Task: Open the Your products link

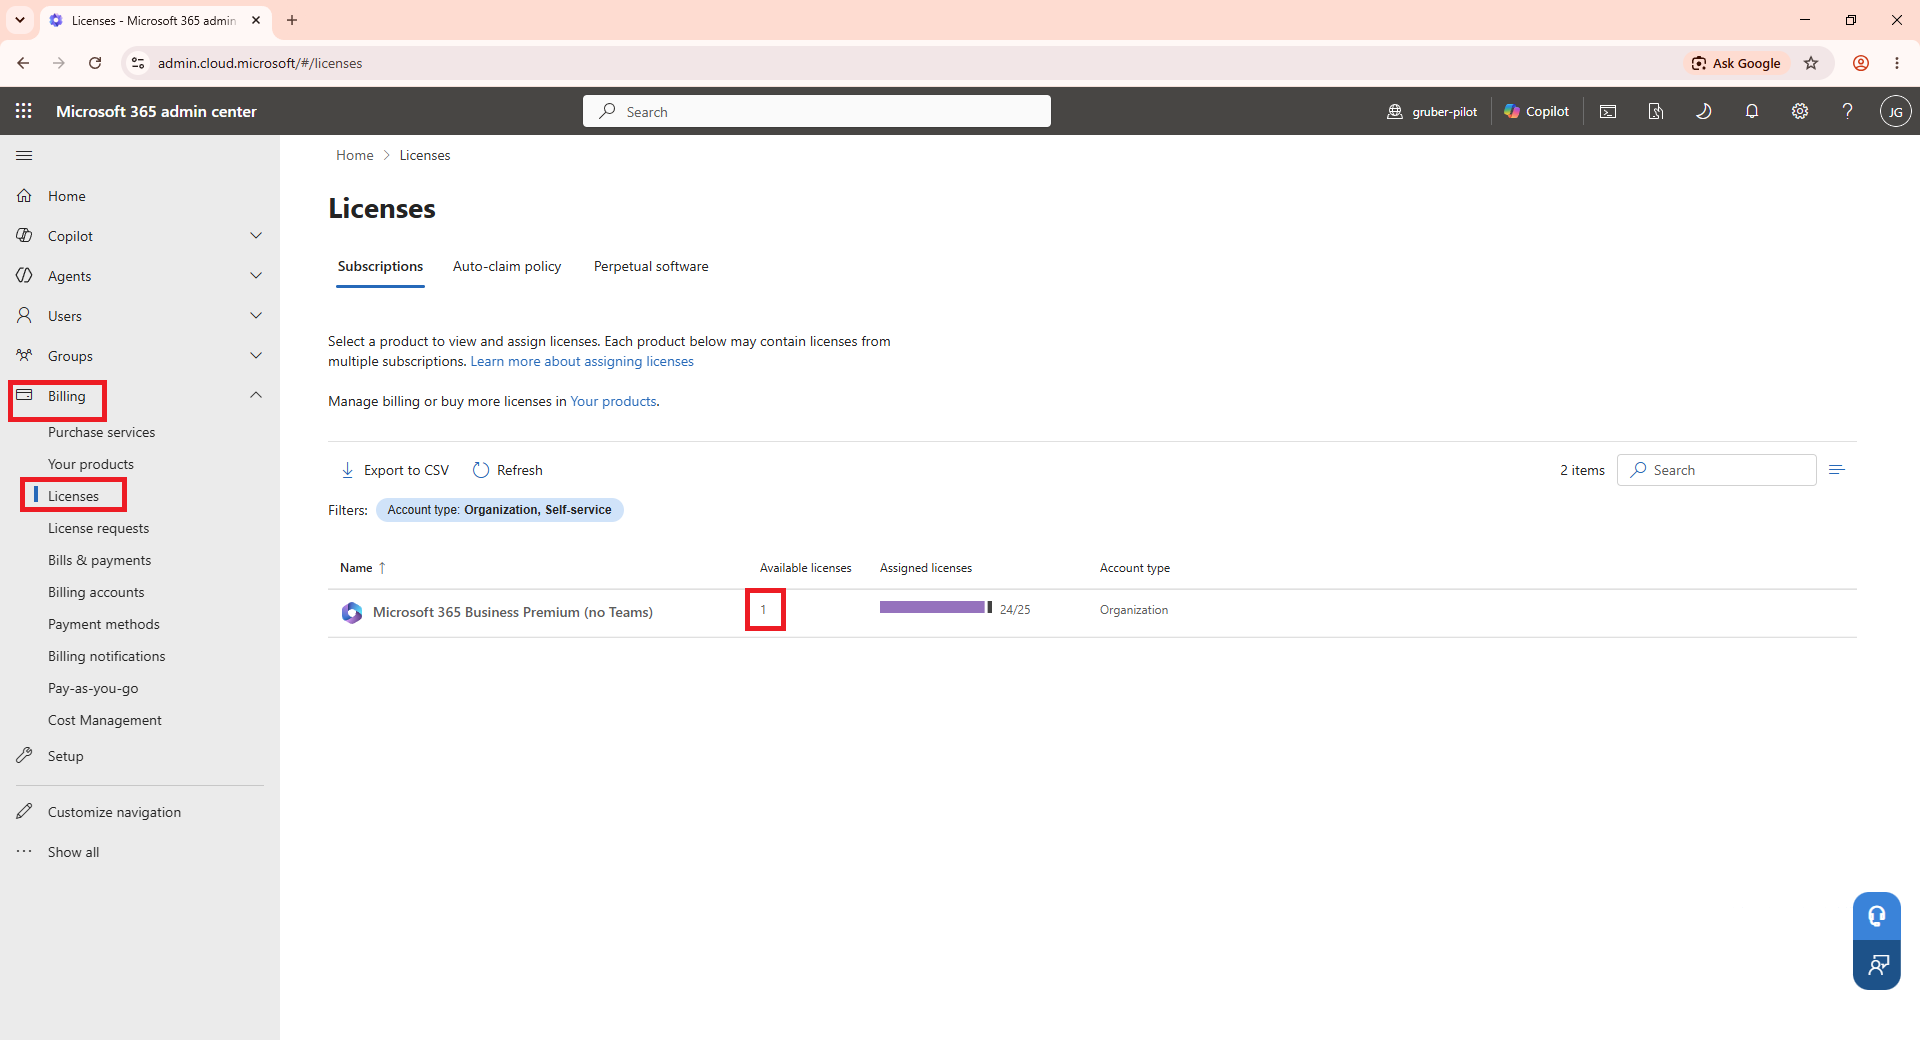Action: point(613,401)
